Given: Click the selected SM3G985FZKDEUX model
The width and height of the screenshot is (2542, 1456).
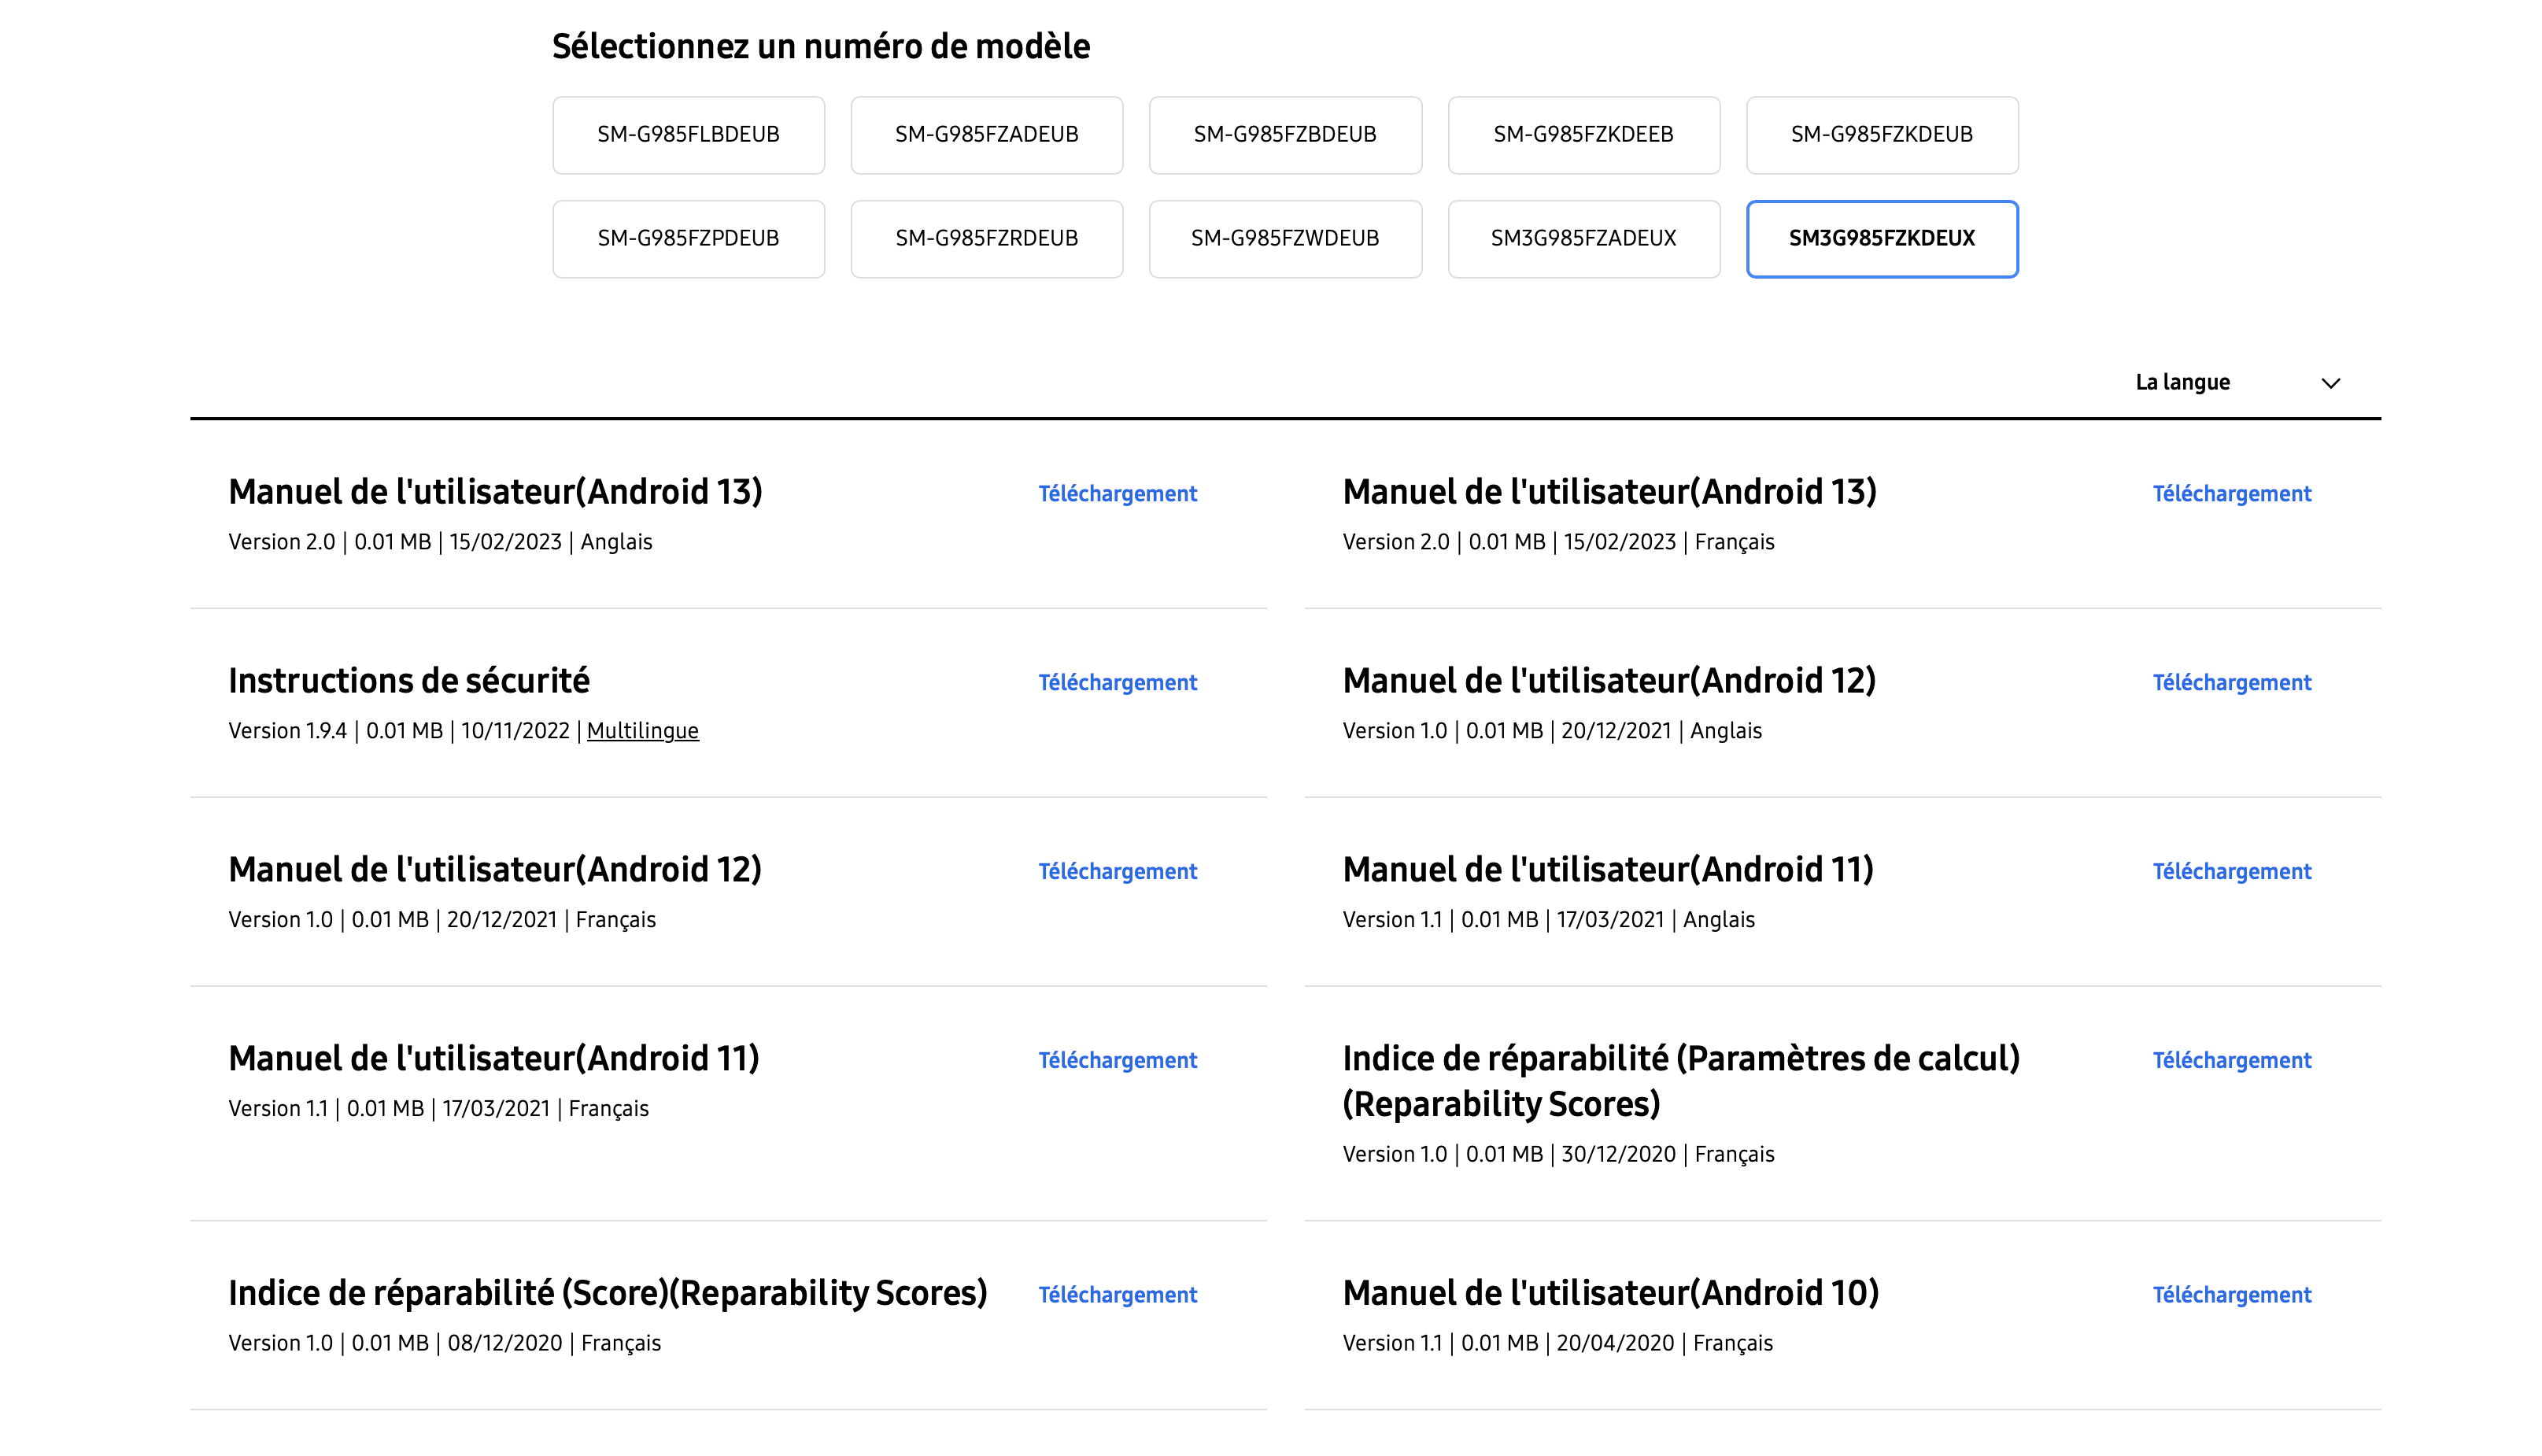Looking at the screenshot, I should [x=1881, y=239].
